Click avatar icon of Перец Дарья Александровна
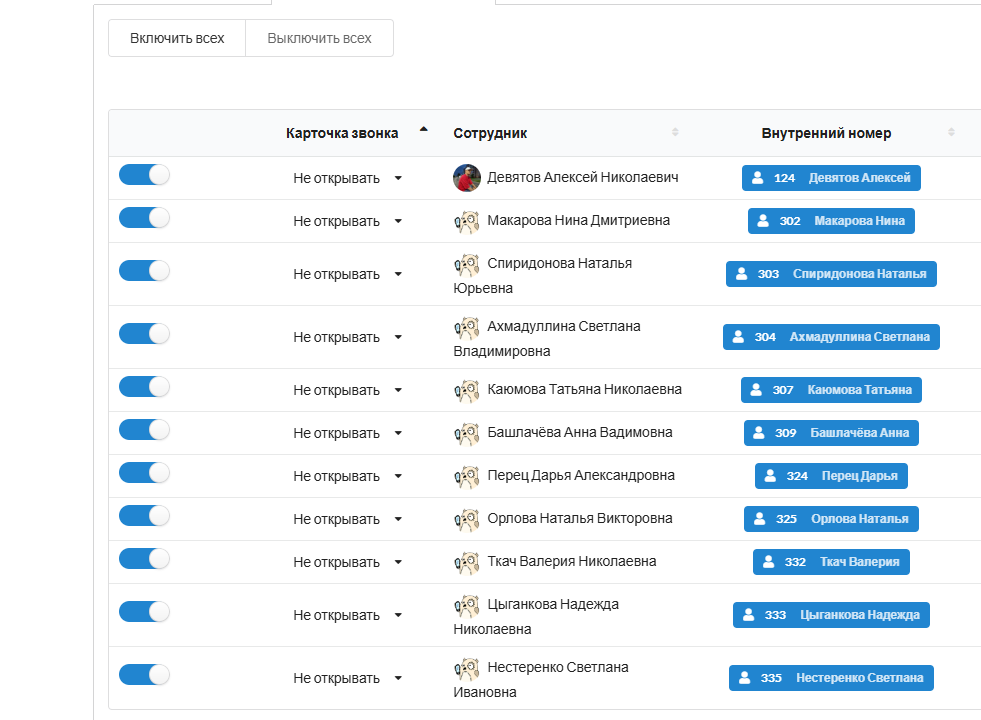 pos(466,476)
